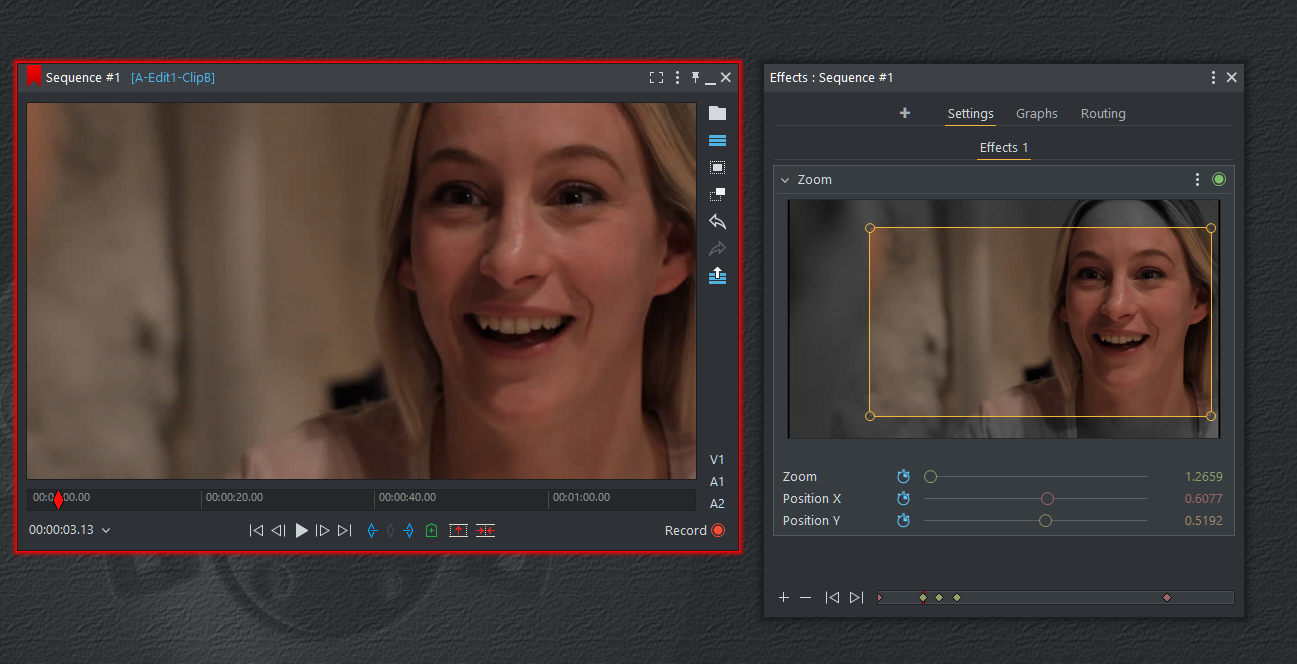Image resolution: width=1297 pixels, height=664 pixels.
Task: Click the bottom-right zoom crop handle
Action: 1211,416
